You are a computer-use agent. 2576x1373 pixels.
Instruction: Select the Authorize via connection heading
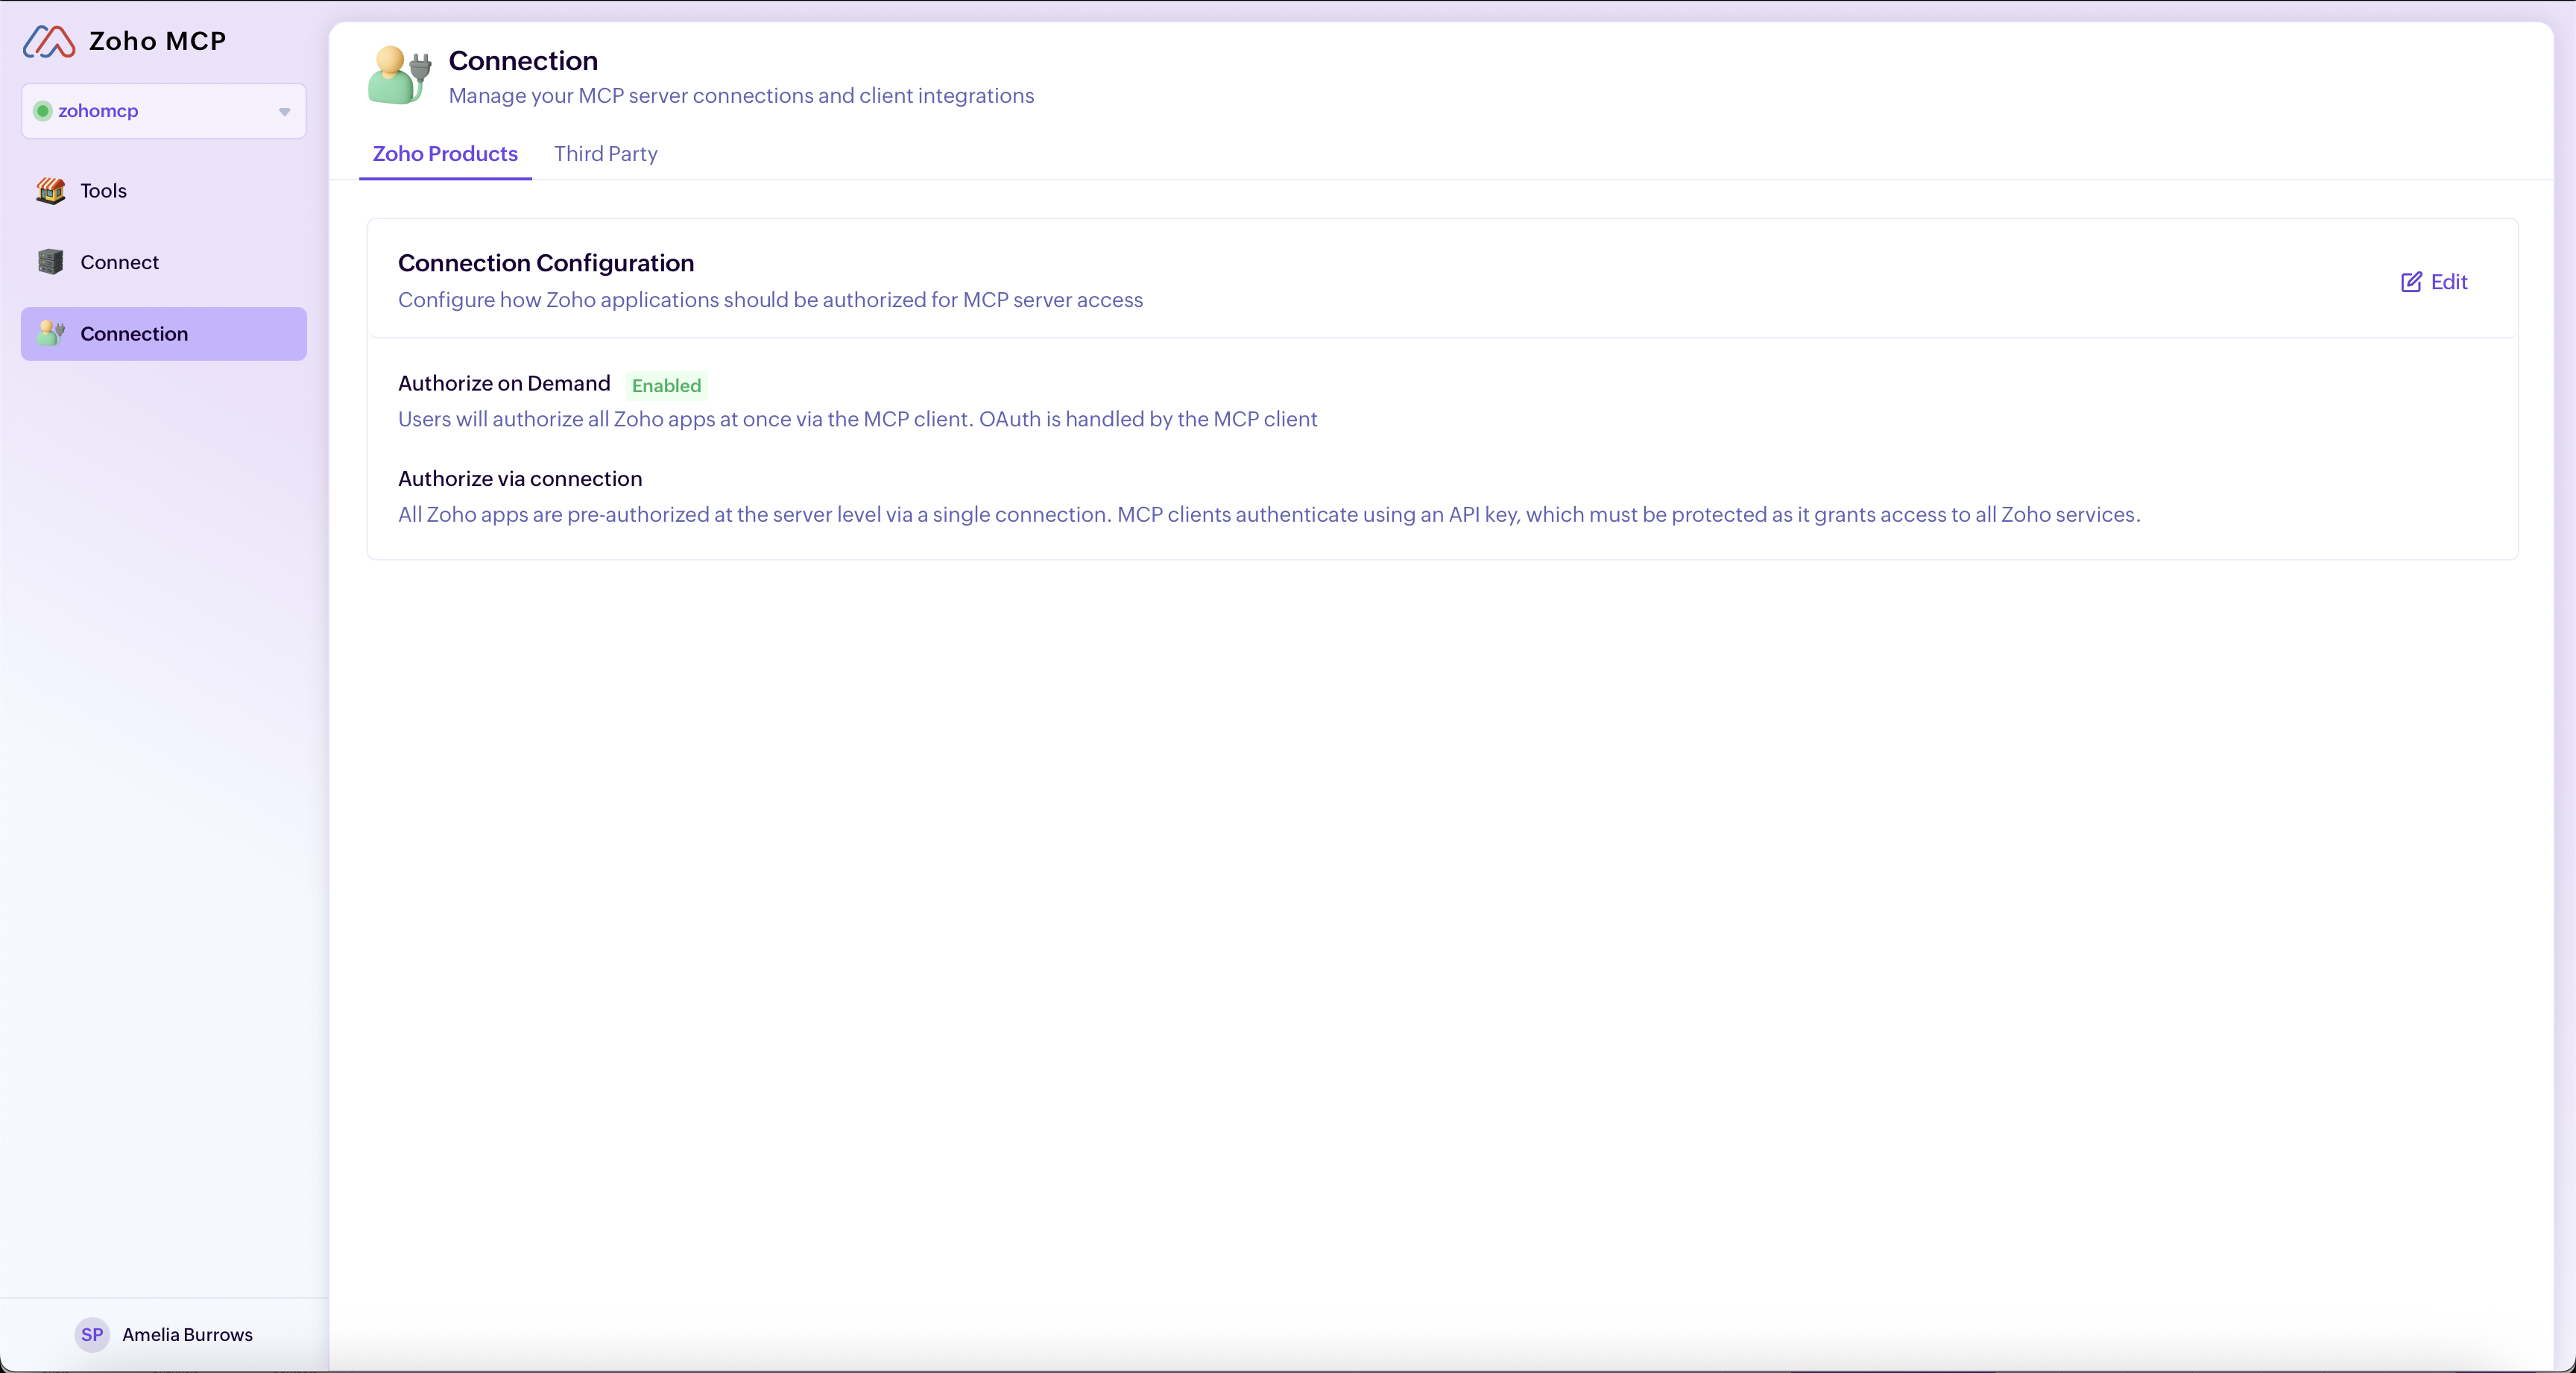[520, 479]
